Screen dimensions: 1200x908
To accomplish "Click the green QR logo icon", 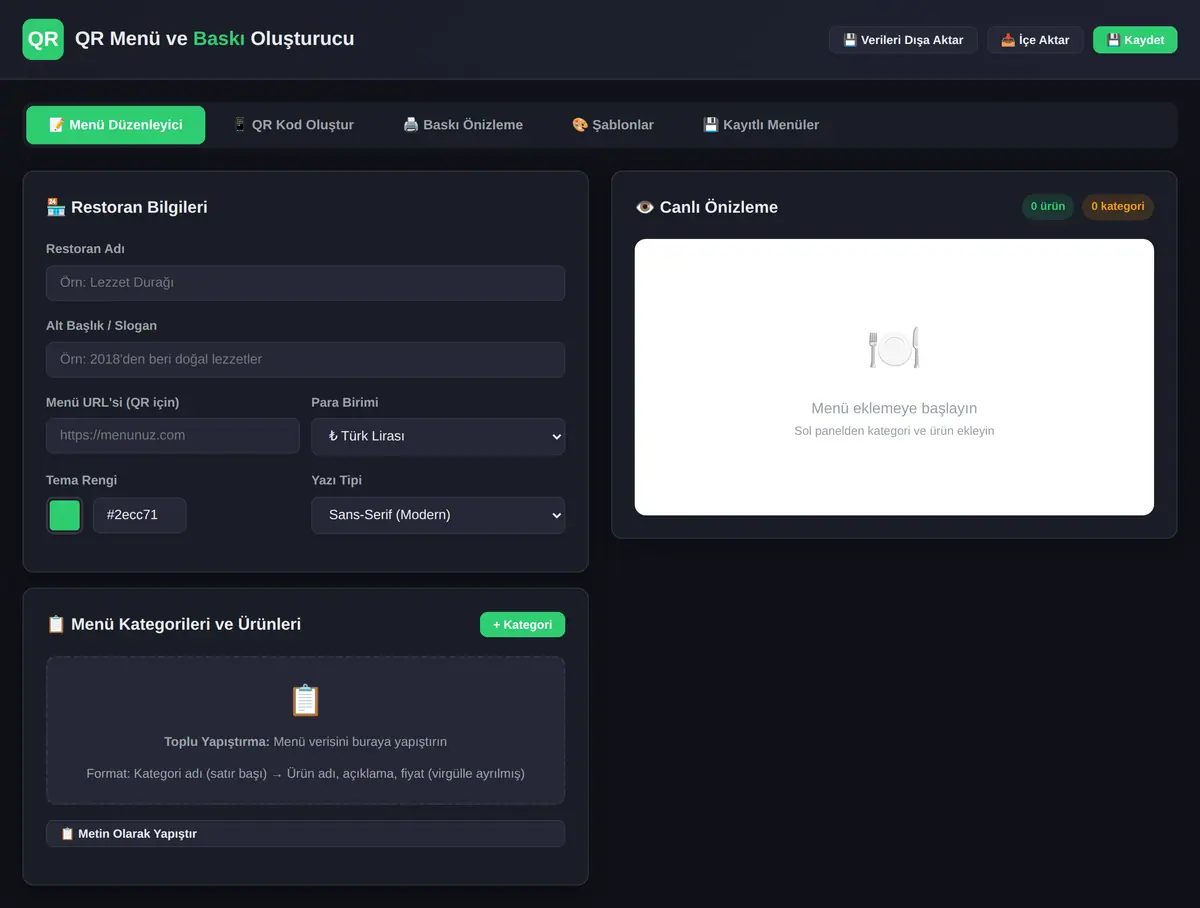I will click(43, 40).
